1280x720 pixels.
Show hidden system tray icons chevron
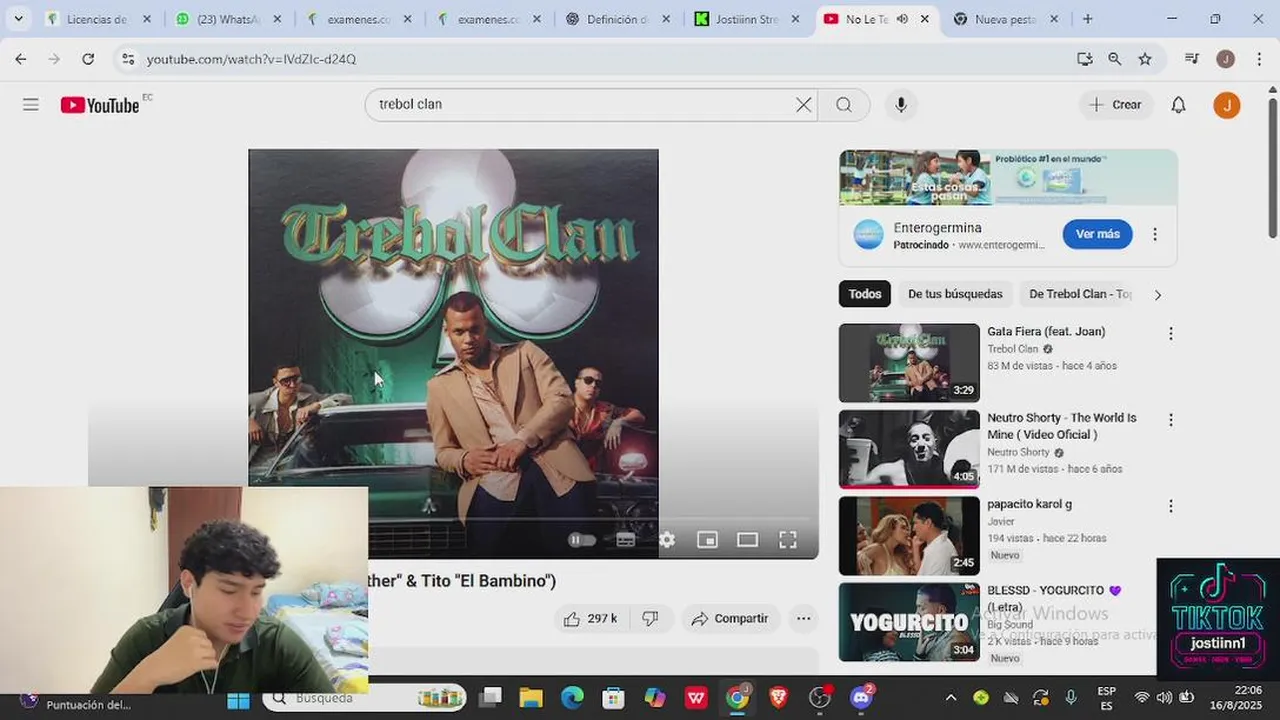950,698
